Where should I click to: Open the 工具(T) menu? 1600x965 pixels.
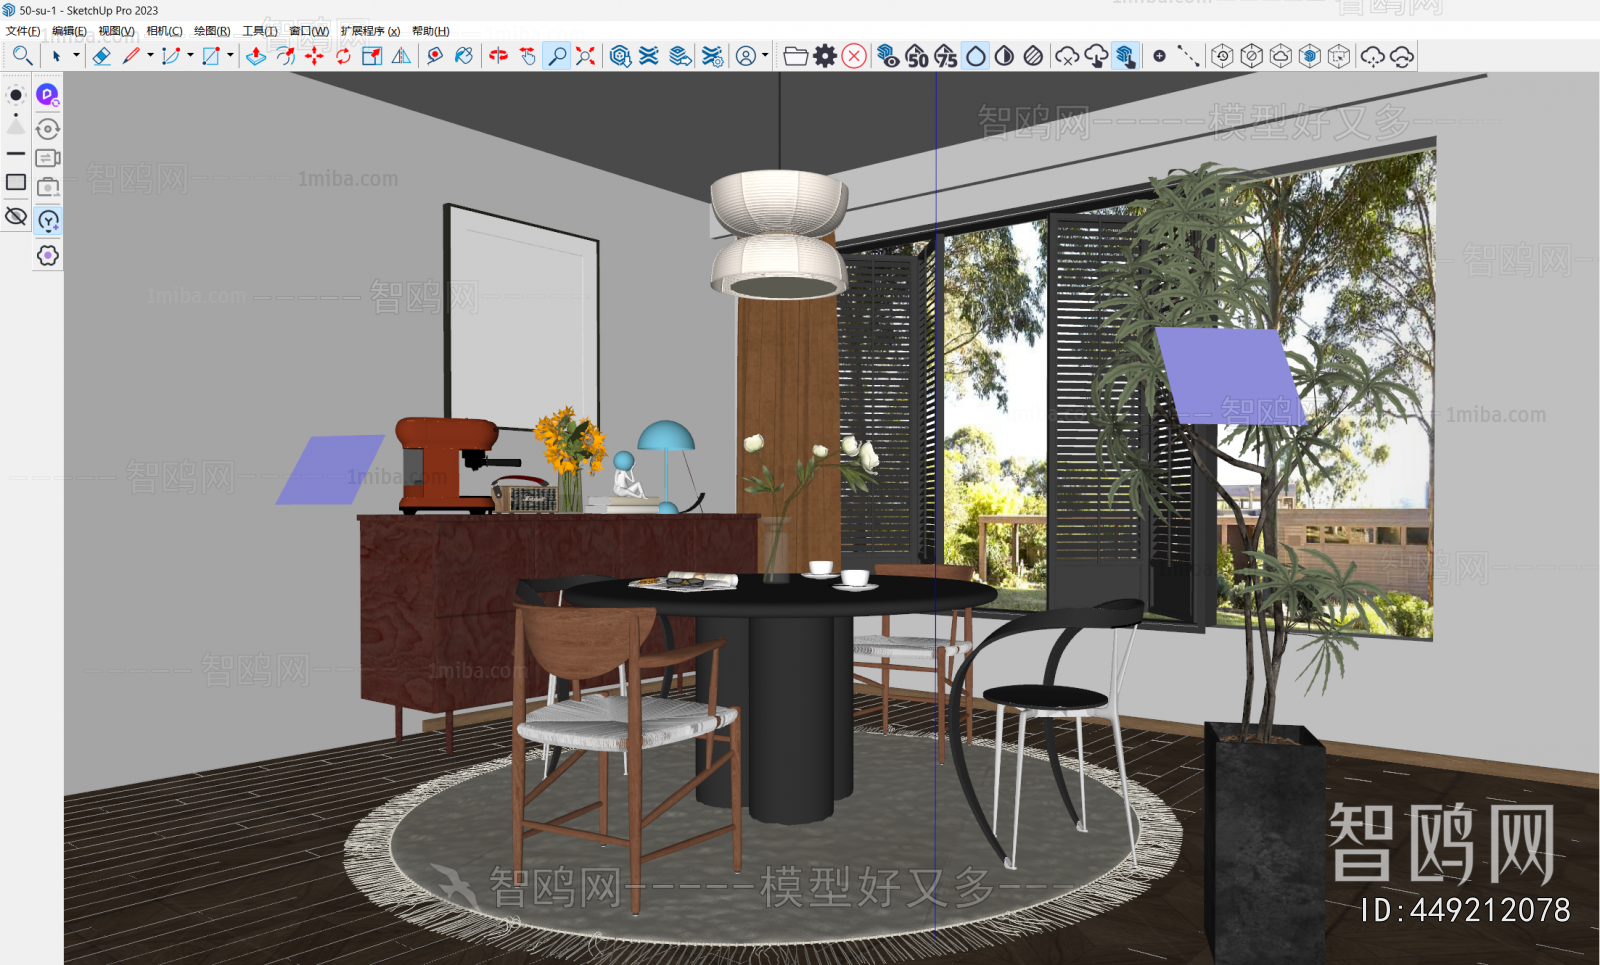point(260,31)
